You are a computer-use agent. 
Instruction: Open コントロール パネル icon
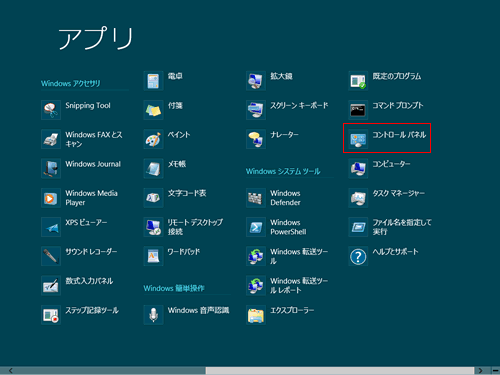click(358, 139)
